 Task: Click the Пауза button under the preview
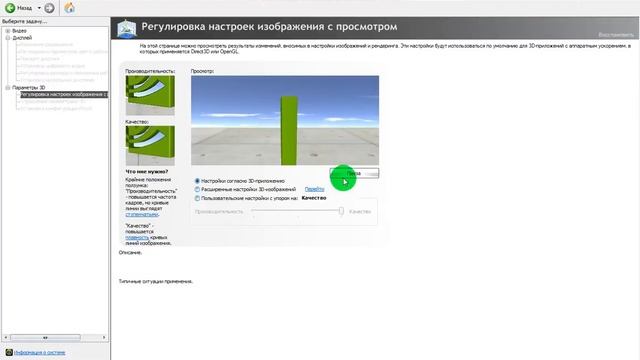[354, 173]
